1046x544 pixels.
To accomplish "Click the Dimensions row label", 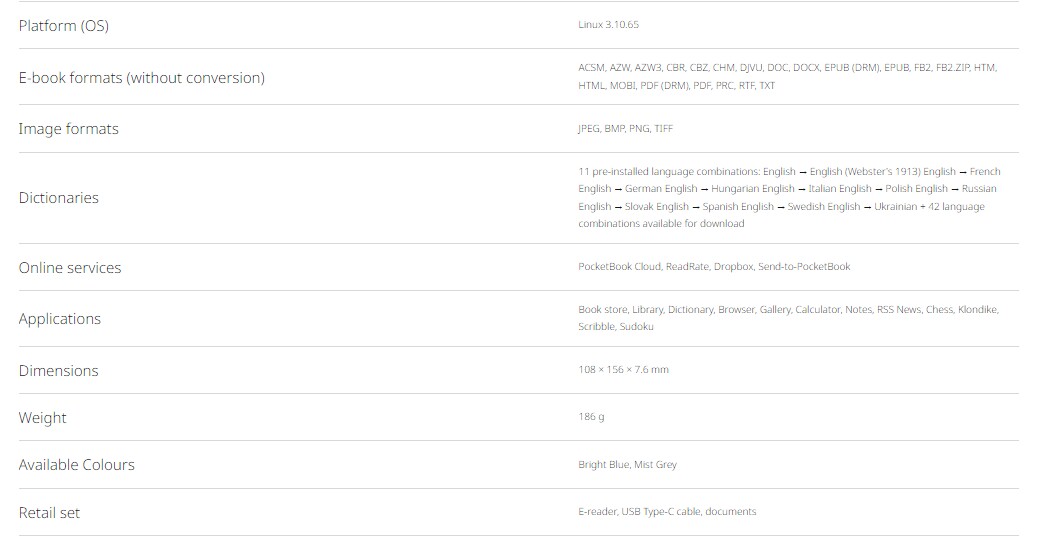I will tap(58, 371).
